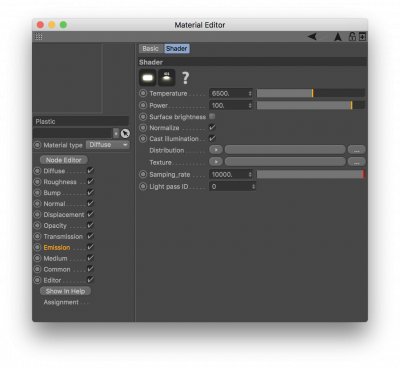Go back with the left arrow icon
Viewport: 400px width, 368px height.
tap(313, 36)
